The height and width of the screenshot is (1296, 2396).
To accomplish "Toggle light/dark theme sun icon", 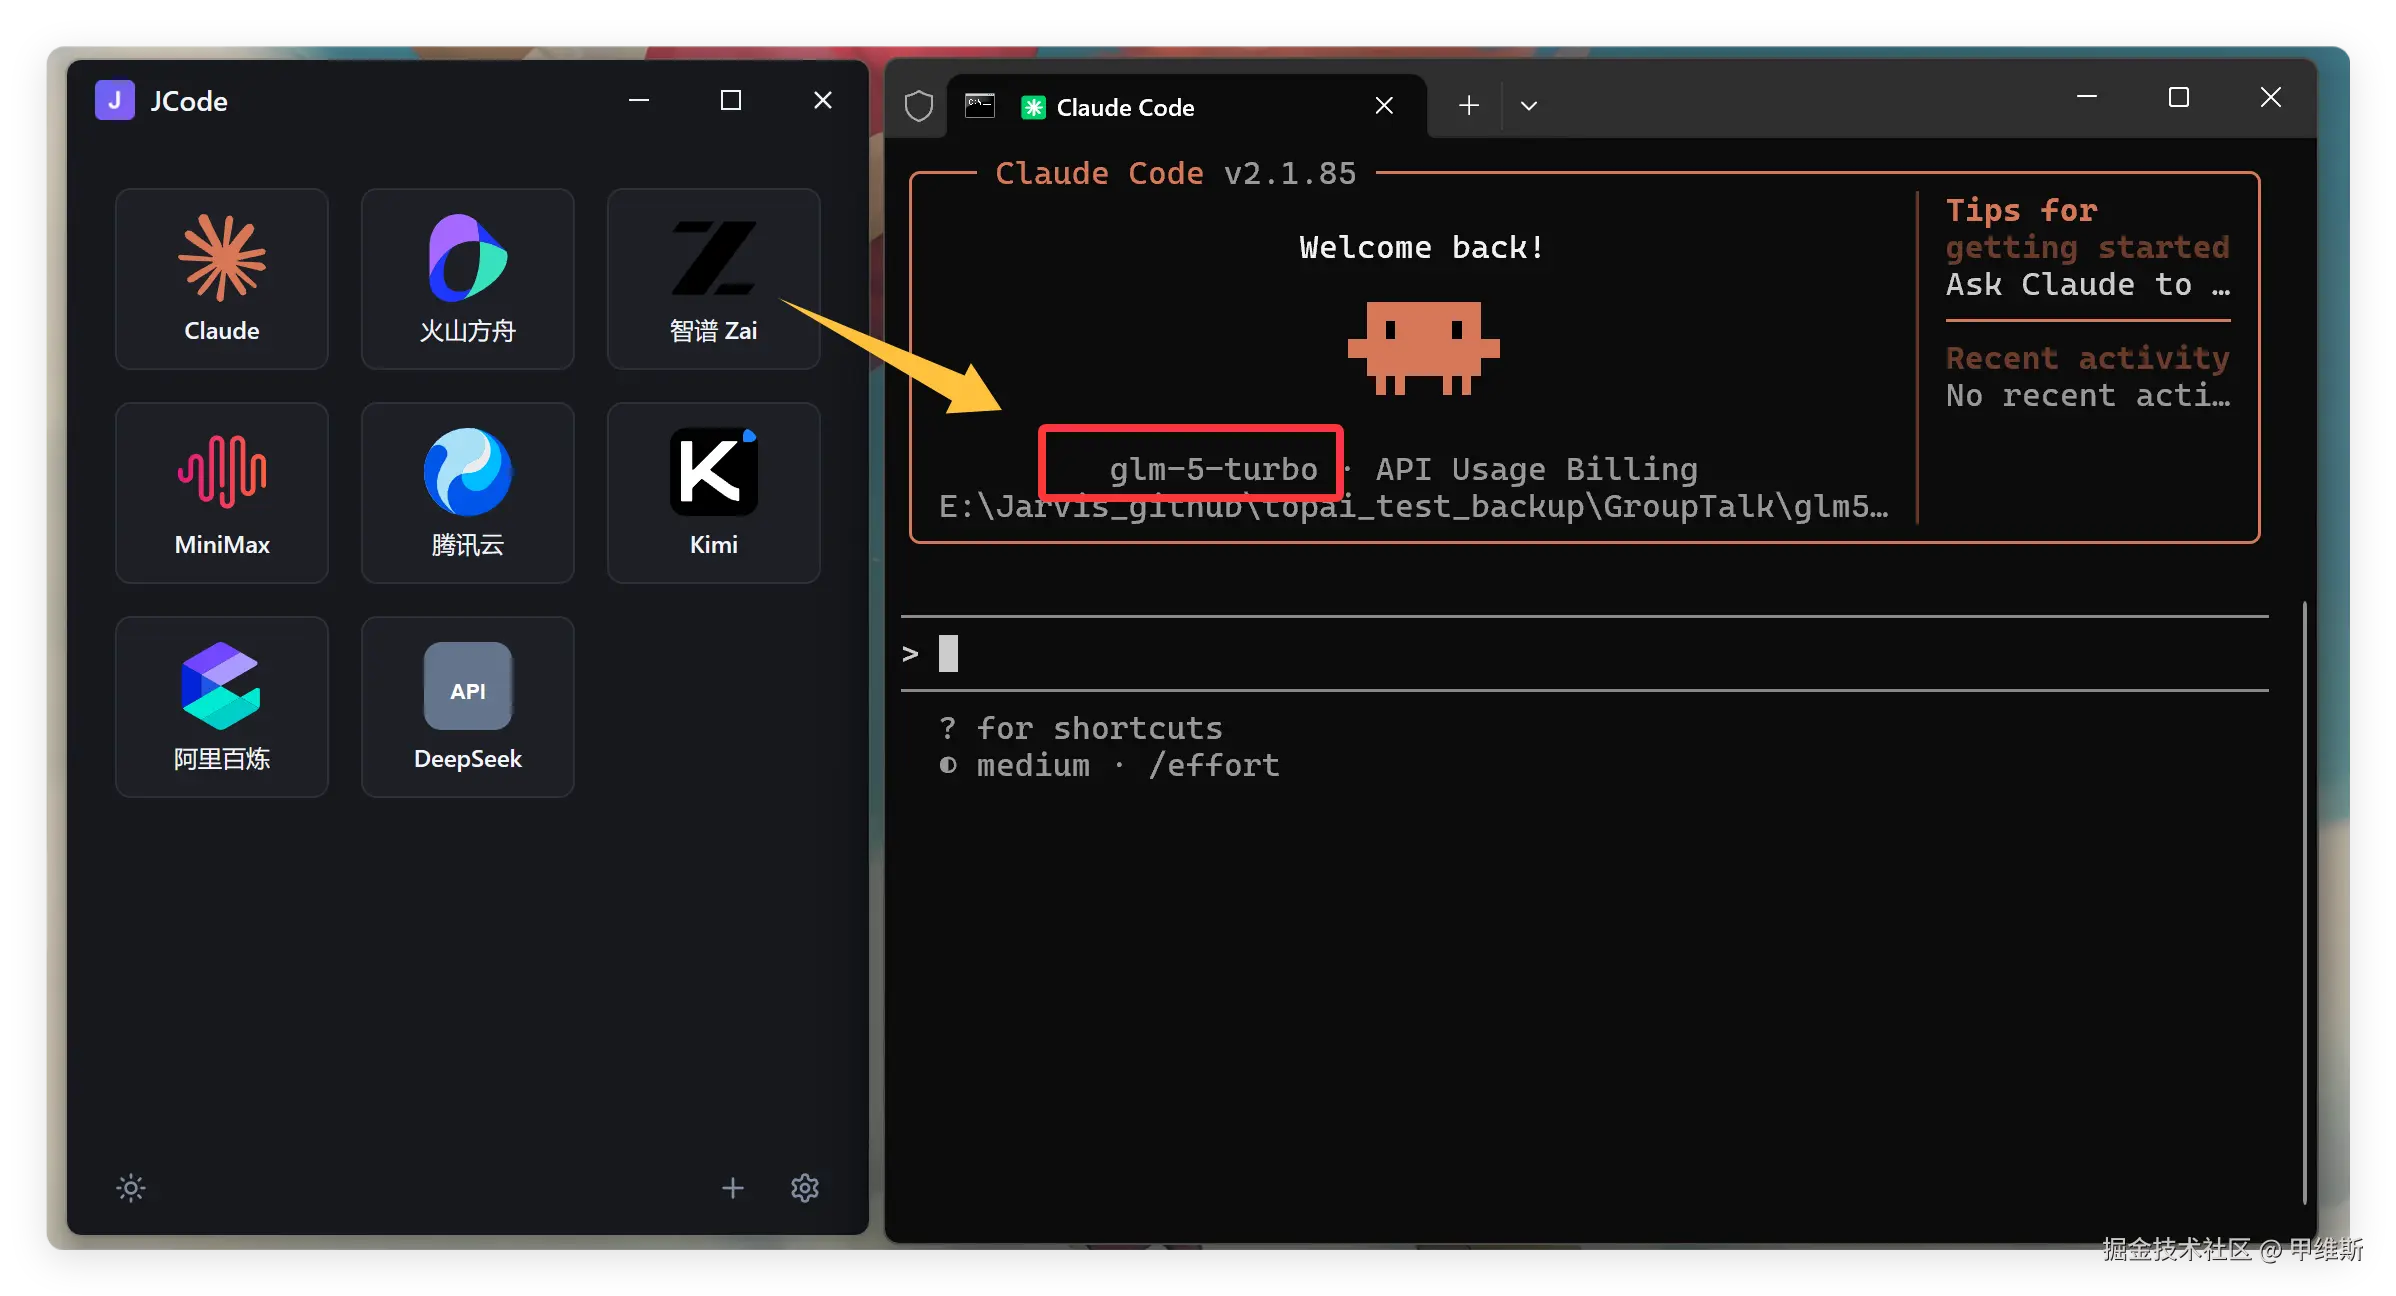I will tap(131, 1188).
